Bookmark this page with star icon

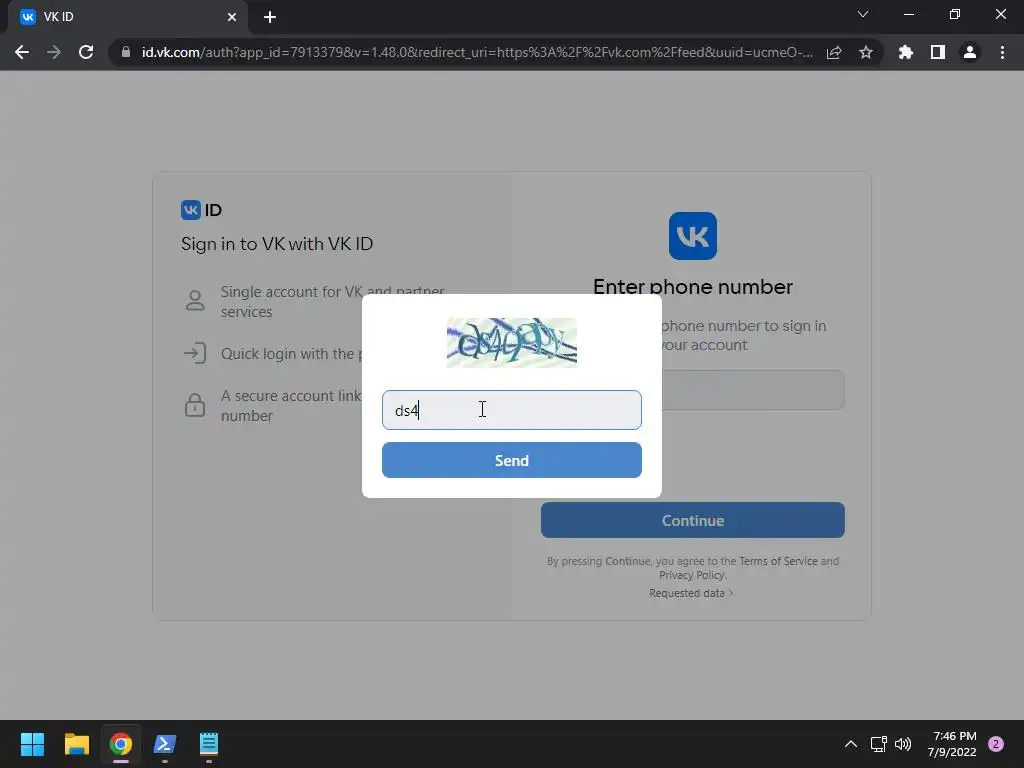[x=866, y=52]
